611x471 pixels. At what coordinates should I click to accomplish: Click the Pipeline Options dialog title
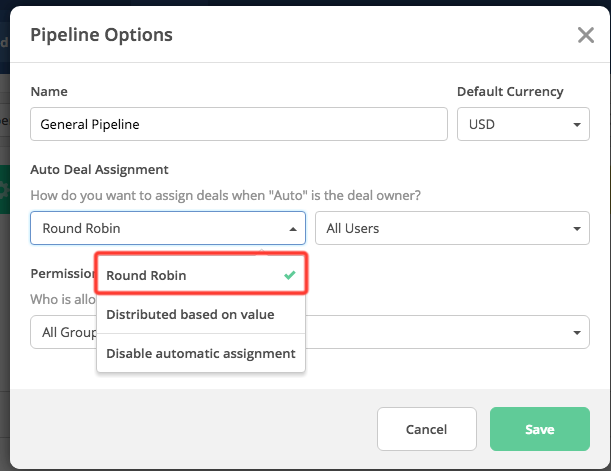tap(101, 35)
